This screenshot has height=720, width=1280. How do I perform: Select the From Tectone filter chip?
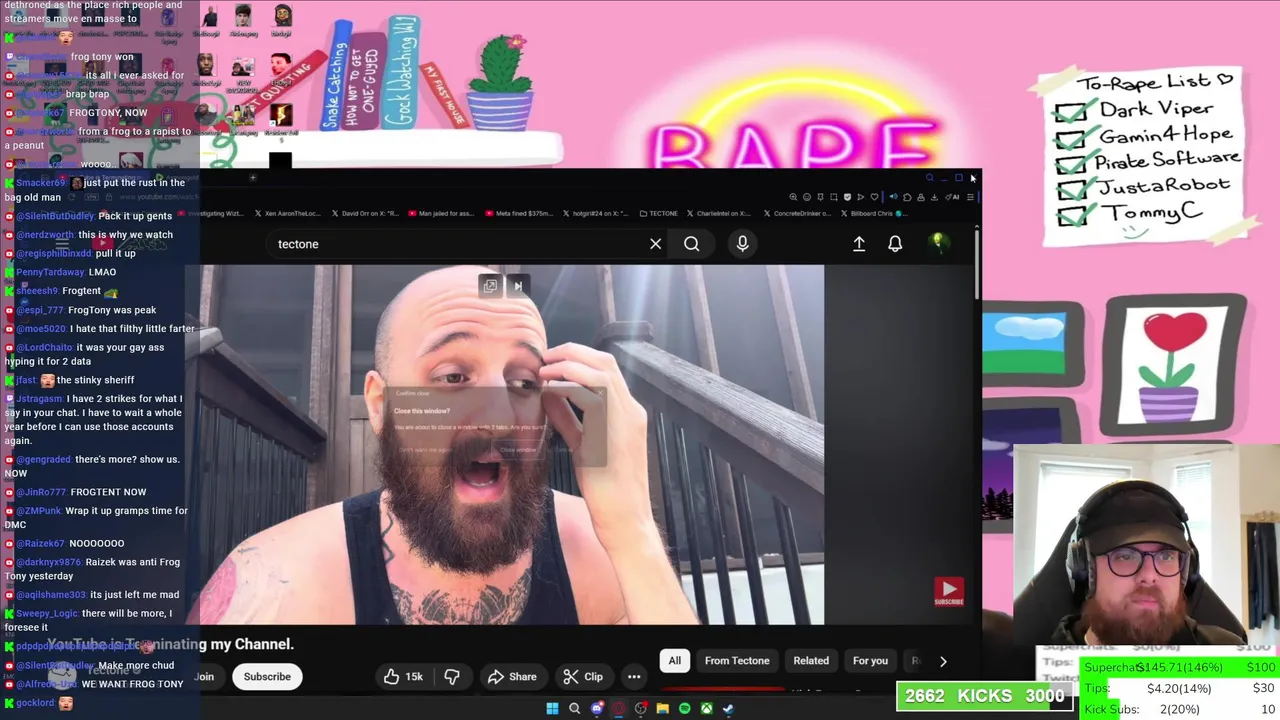click(737, 661)
